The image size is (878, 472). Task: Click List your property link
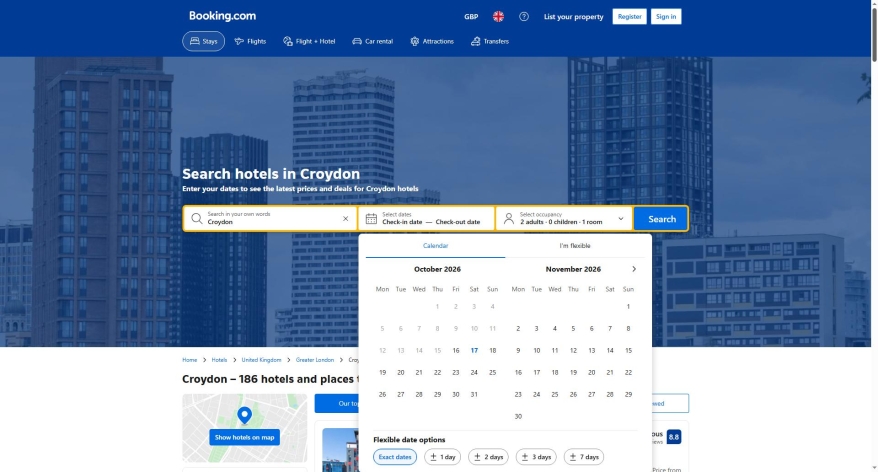click(573, 17)
